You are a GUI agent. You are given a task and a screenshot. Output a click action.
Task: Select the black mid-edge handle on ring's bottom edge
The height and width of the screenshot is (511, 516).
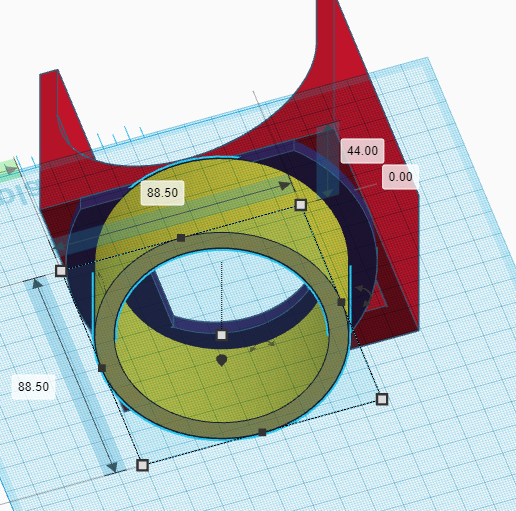coord(262,432)
